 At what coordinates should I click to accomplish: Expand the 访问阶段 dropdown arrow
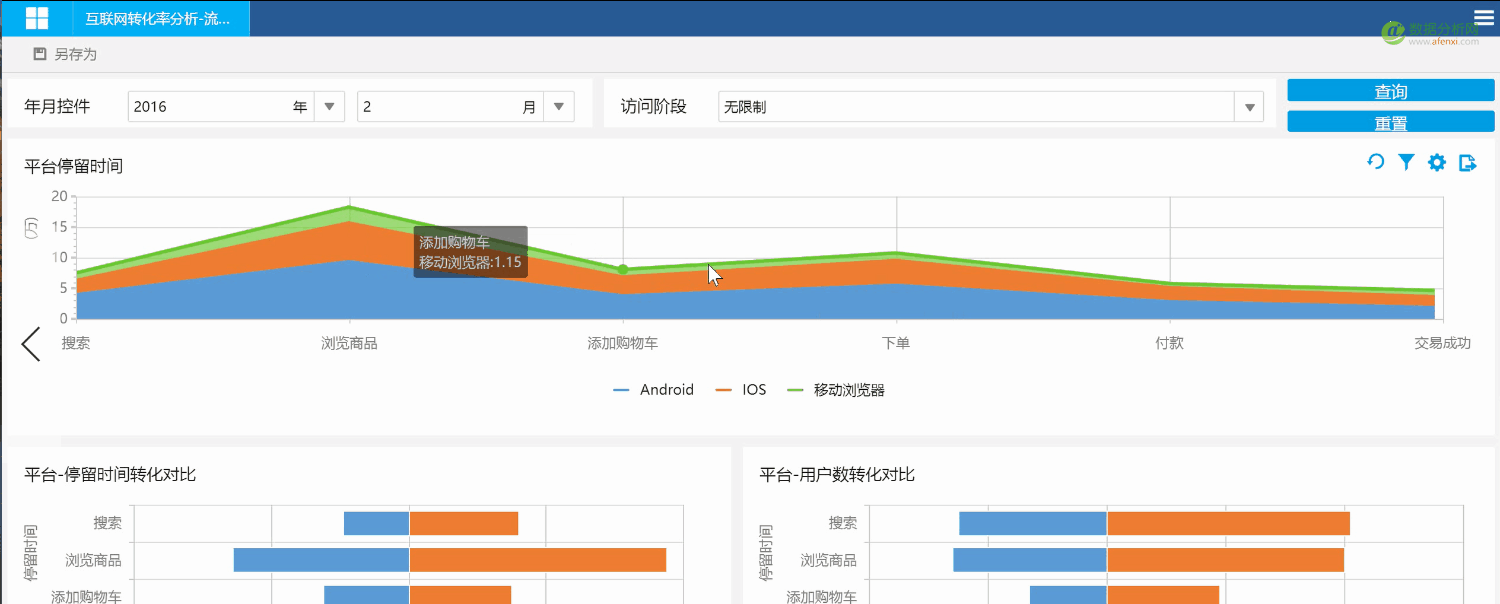(x=1249, y=107)
